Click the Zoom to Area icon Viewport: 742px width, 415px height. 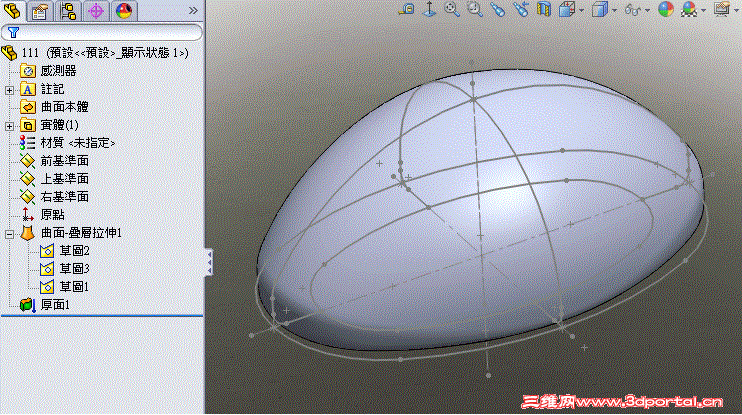[475, 9]
